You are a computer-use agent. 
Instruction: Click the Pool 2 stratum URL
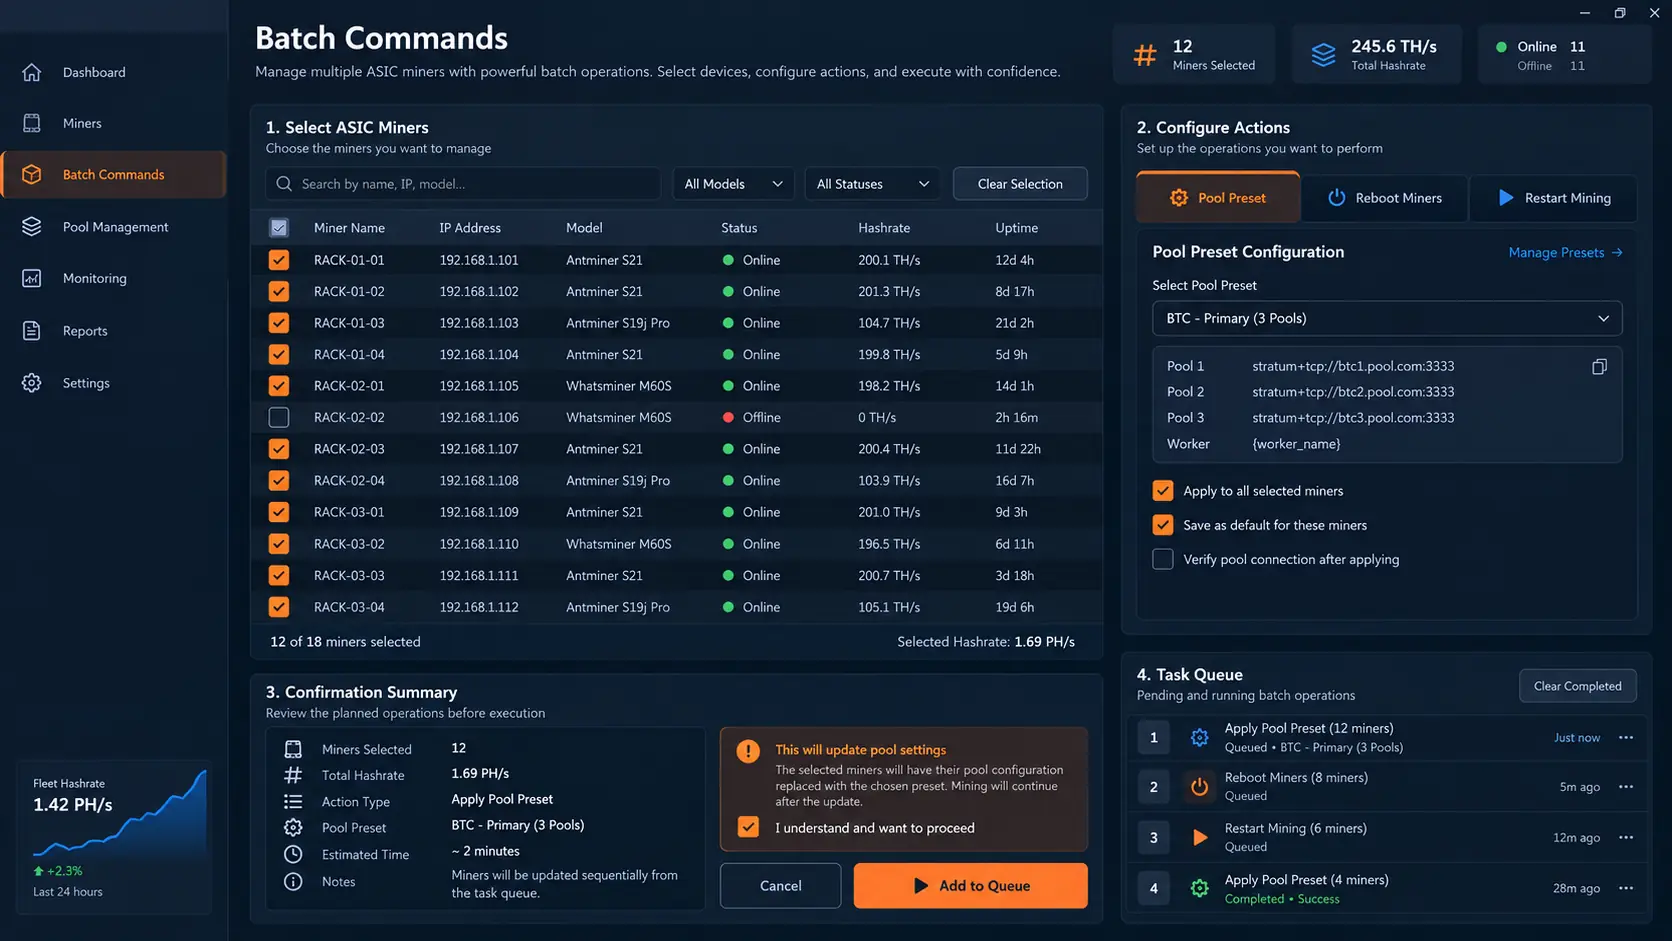1353,392
